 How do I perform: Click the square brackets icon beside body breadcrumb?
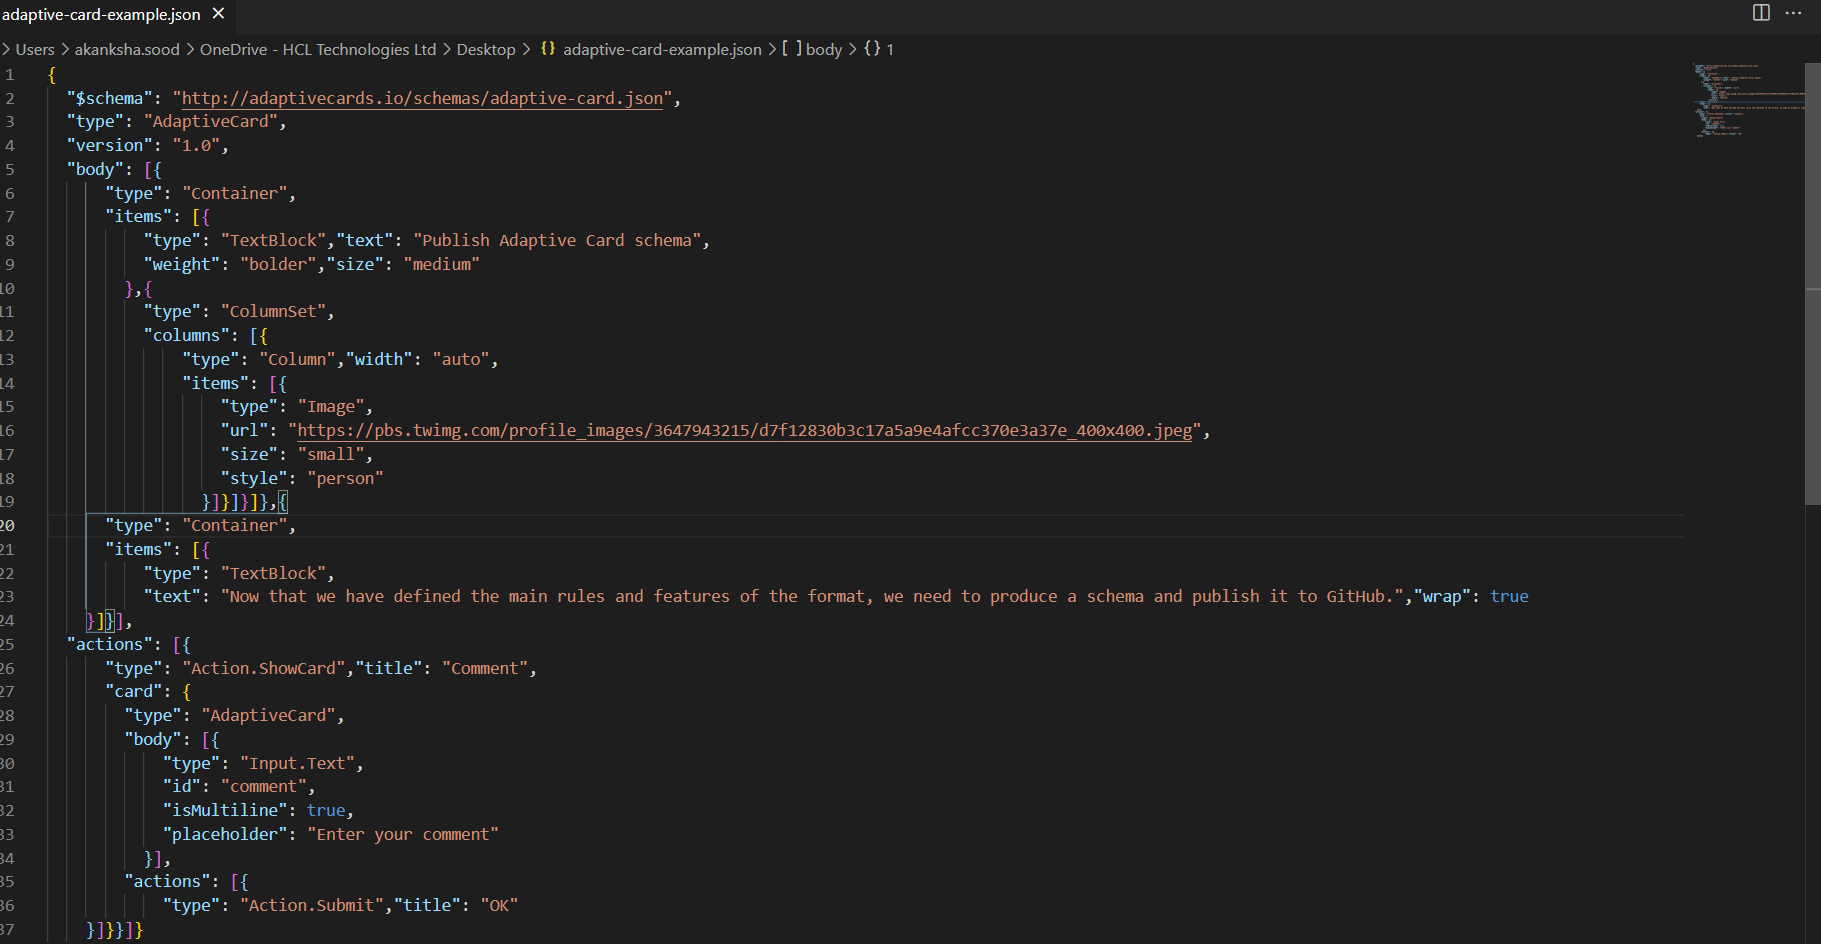coord(790,48)
